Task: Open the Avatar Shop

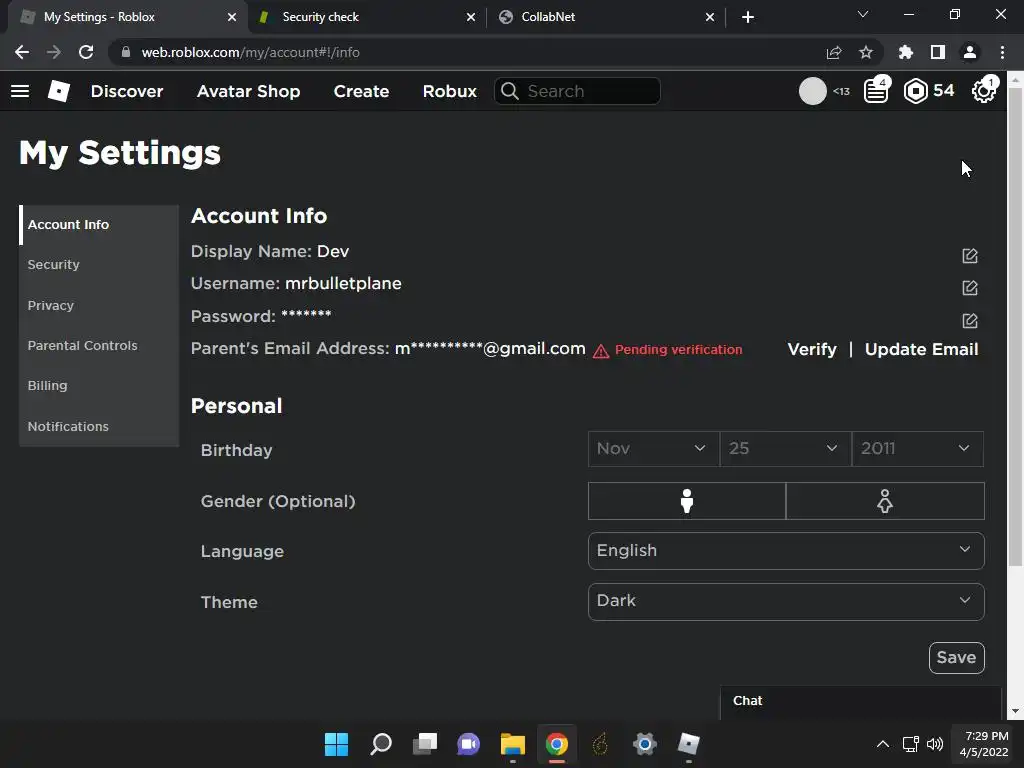Action: coord(248,91)
